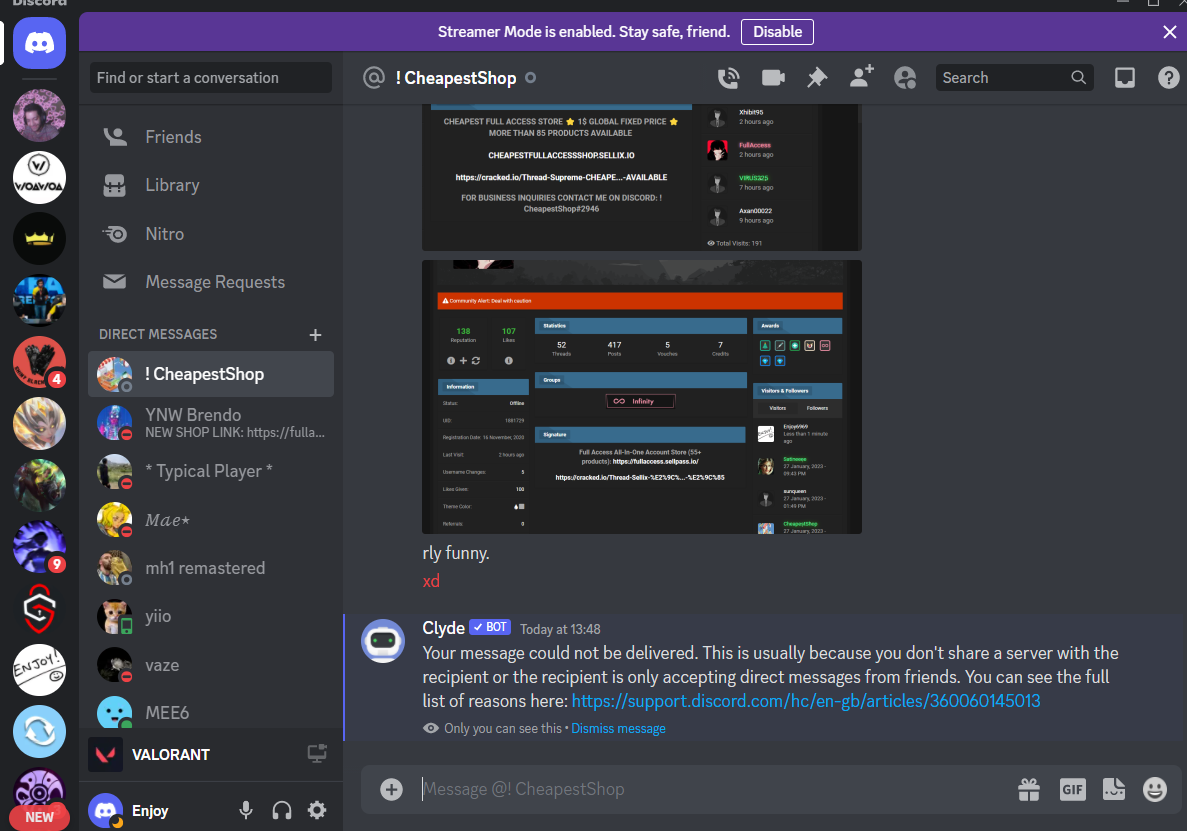The image size is (1187, 831).
Task: Open the Mae conversation
Action: point(211,520)
